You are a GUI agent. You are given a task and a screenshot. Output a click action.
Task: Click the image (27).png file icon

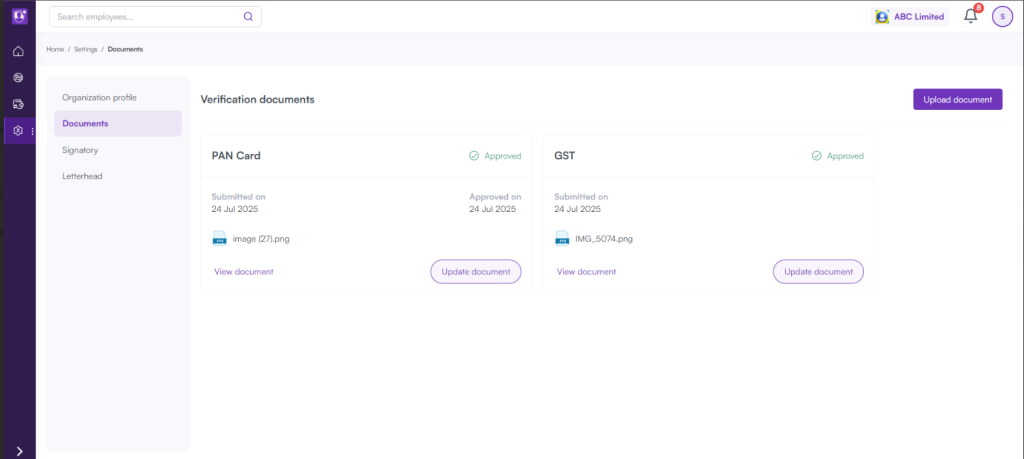(219, 238)
